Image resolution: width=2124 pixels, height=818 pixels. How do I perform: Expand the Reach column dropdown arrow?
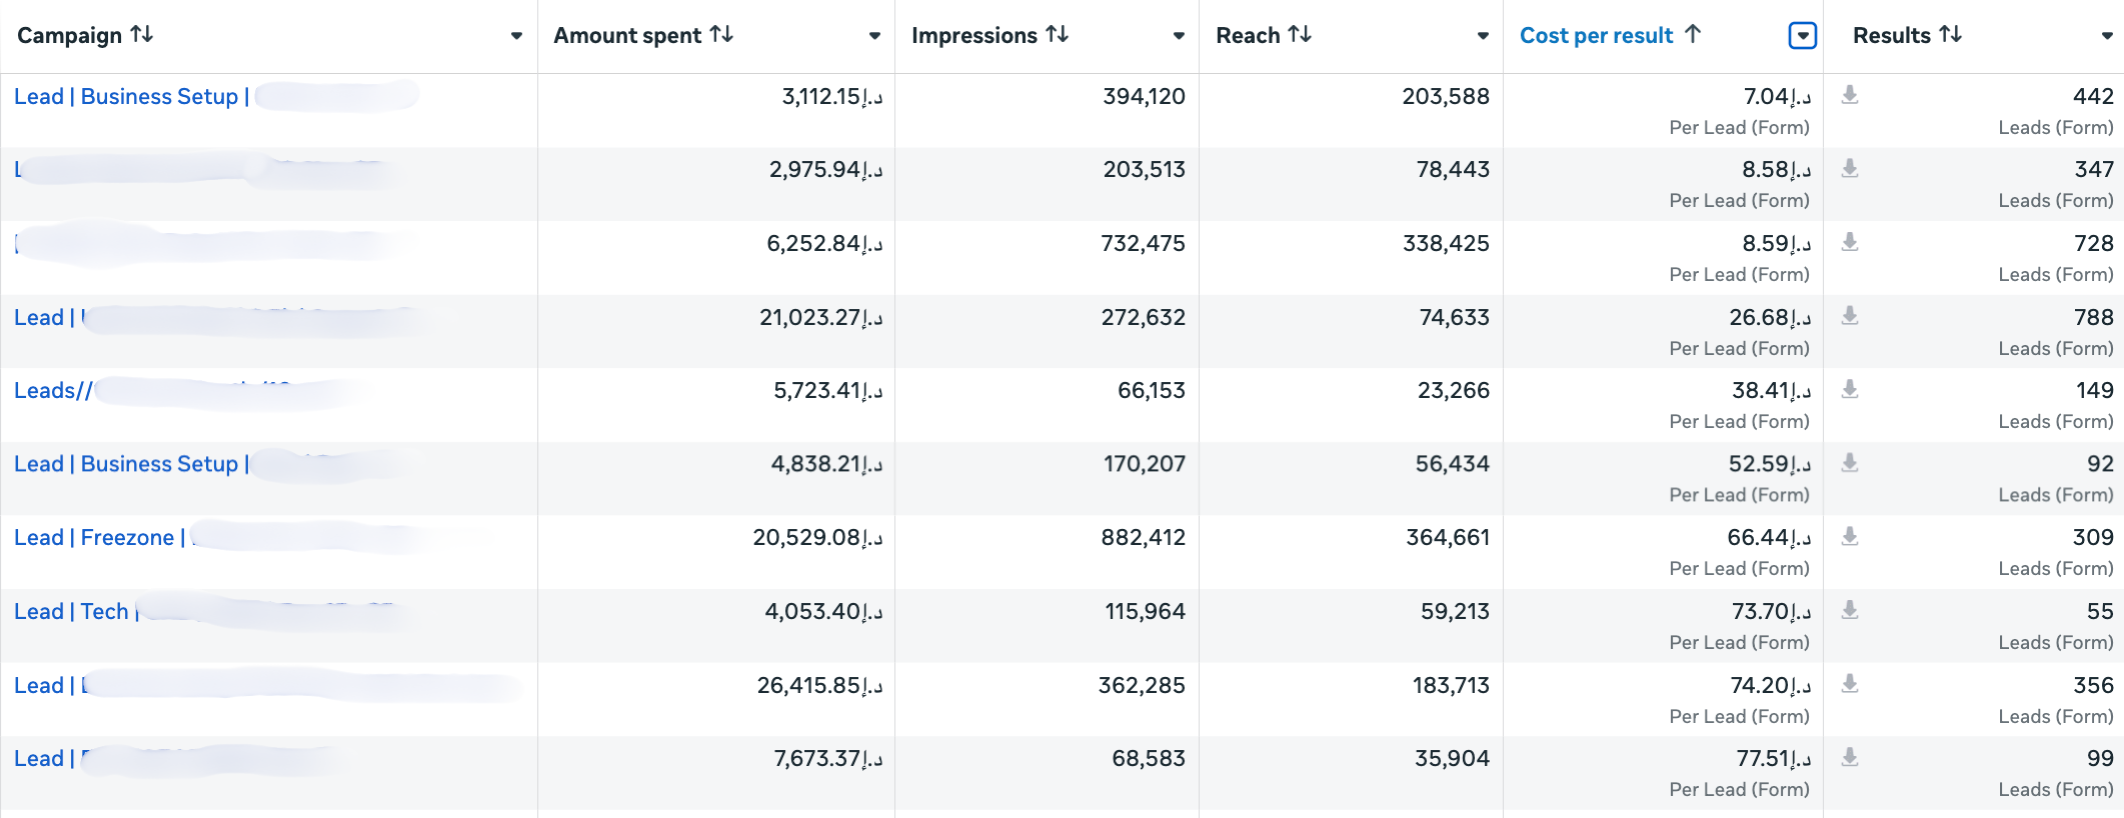coord(1482,36)
